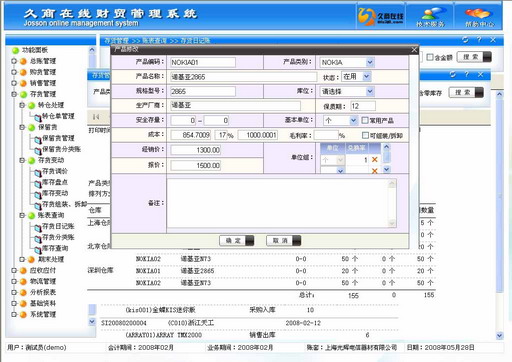Click the 报价 field showing 1500.00
The width and height of the screenshot is (512, 362).
(195, 165)
